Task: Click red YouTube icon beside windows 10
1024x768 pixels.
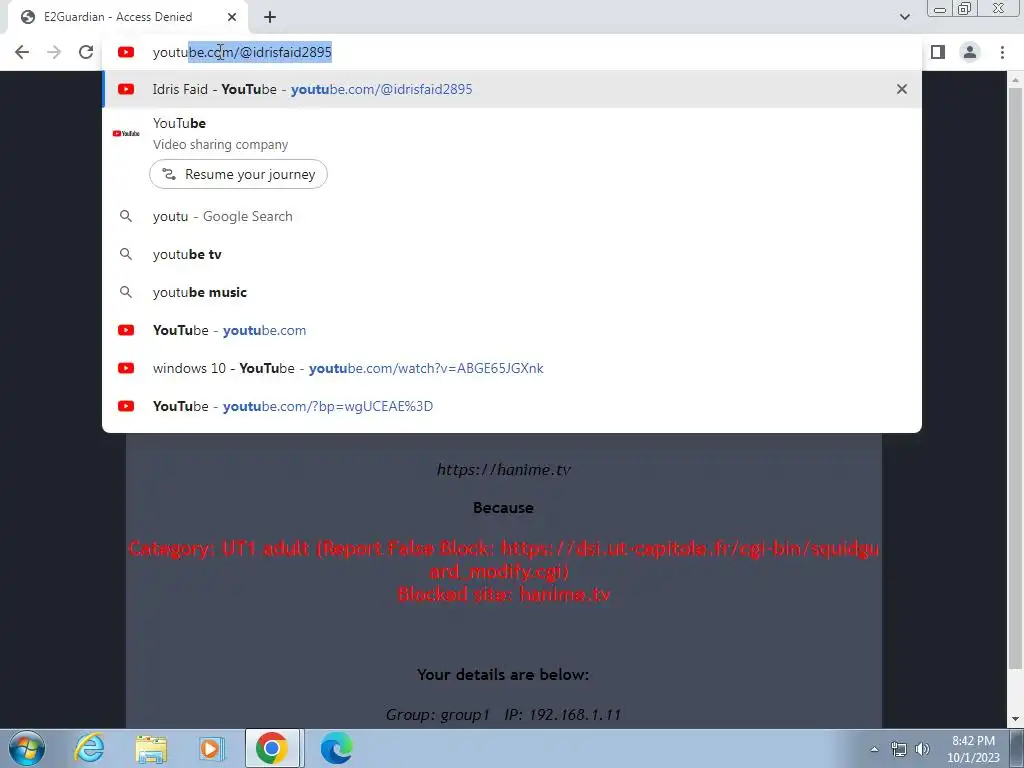Action: [126, 368]
